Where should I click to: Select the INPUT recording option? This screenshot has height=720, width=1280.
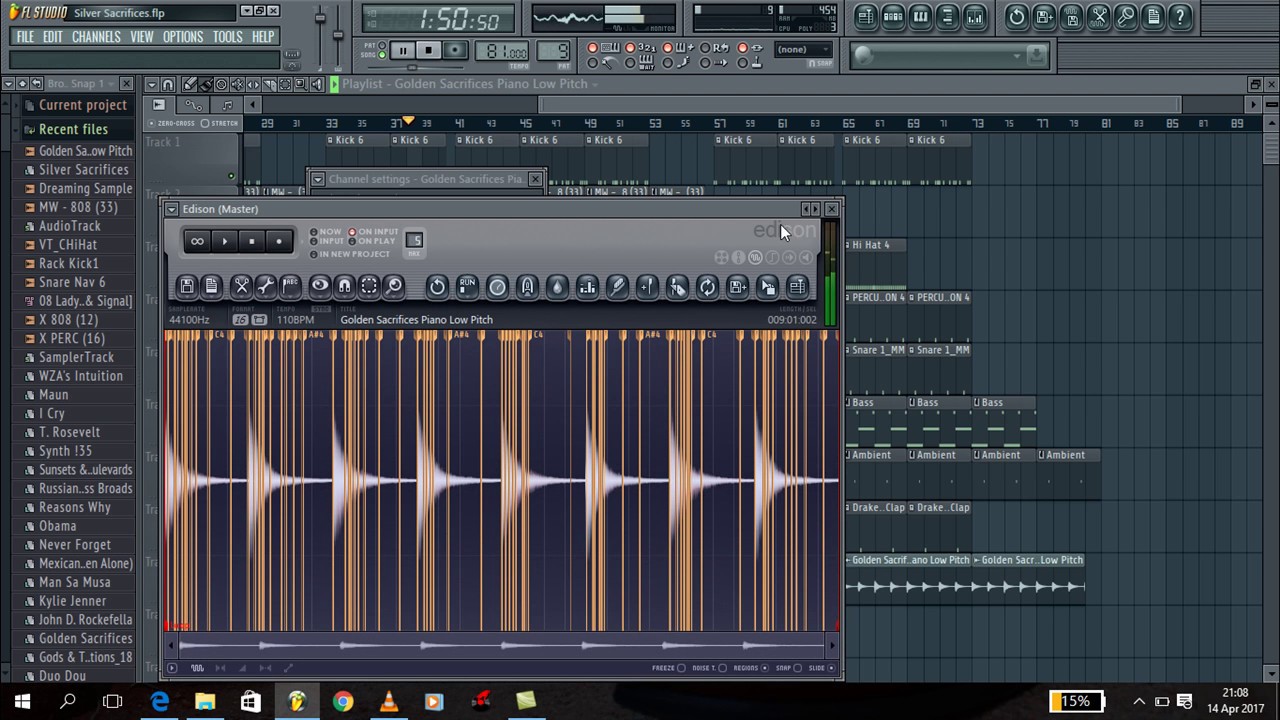[326, 241]
